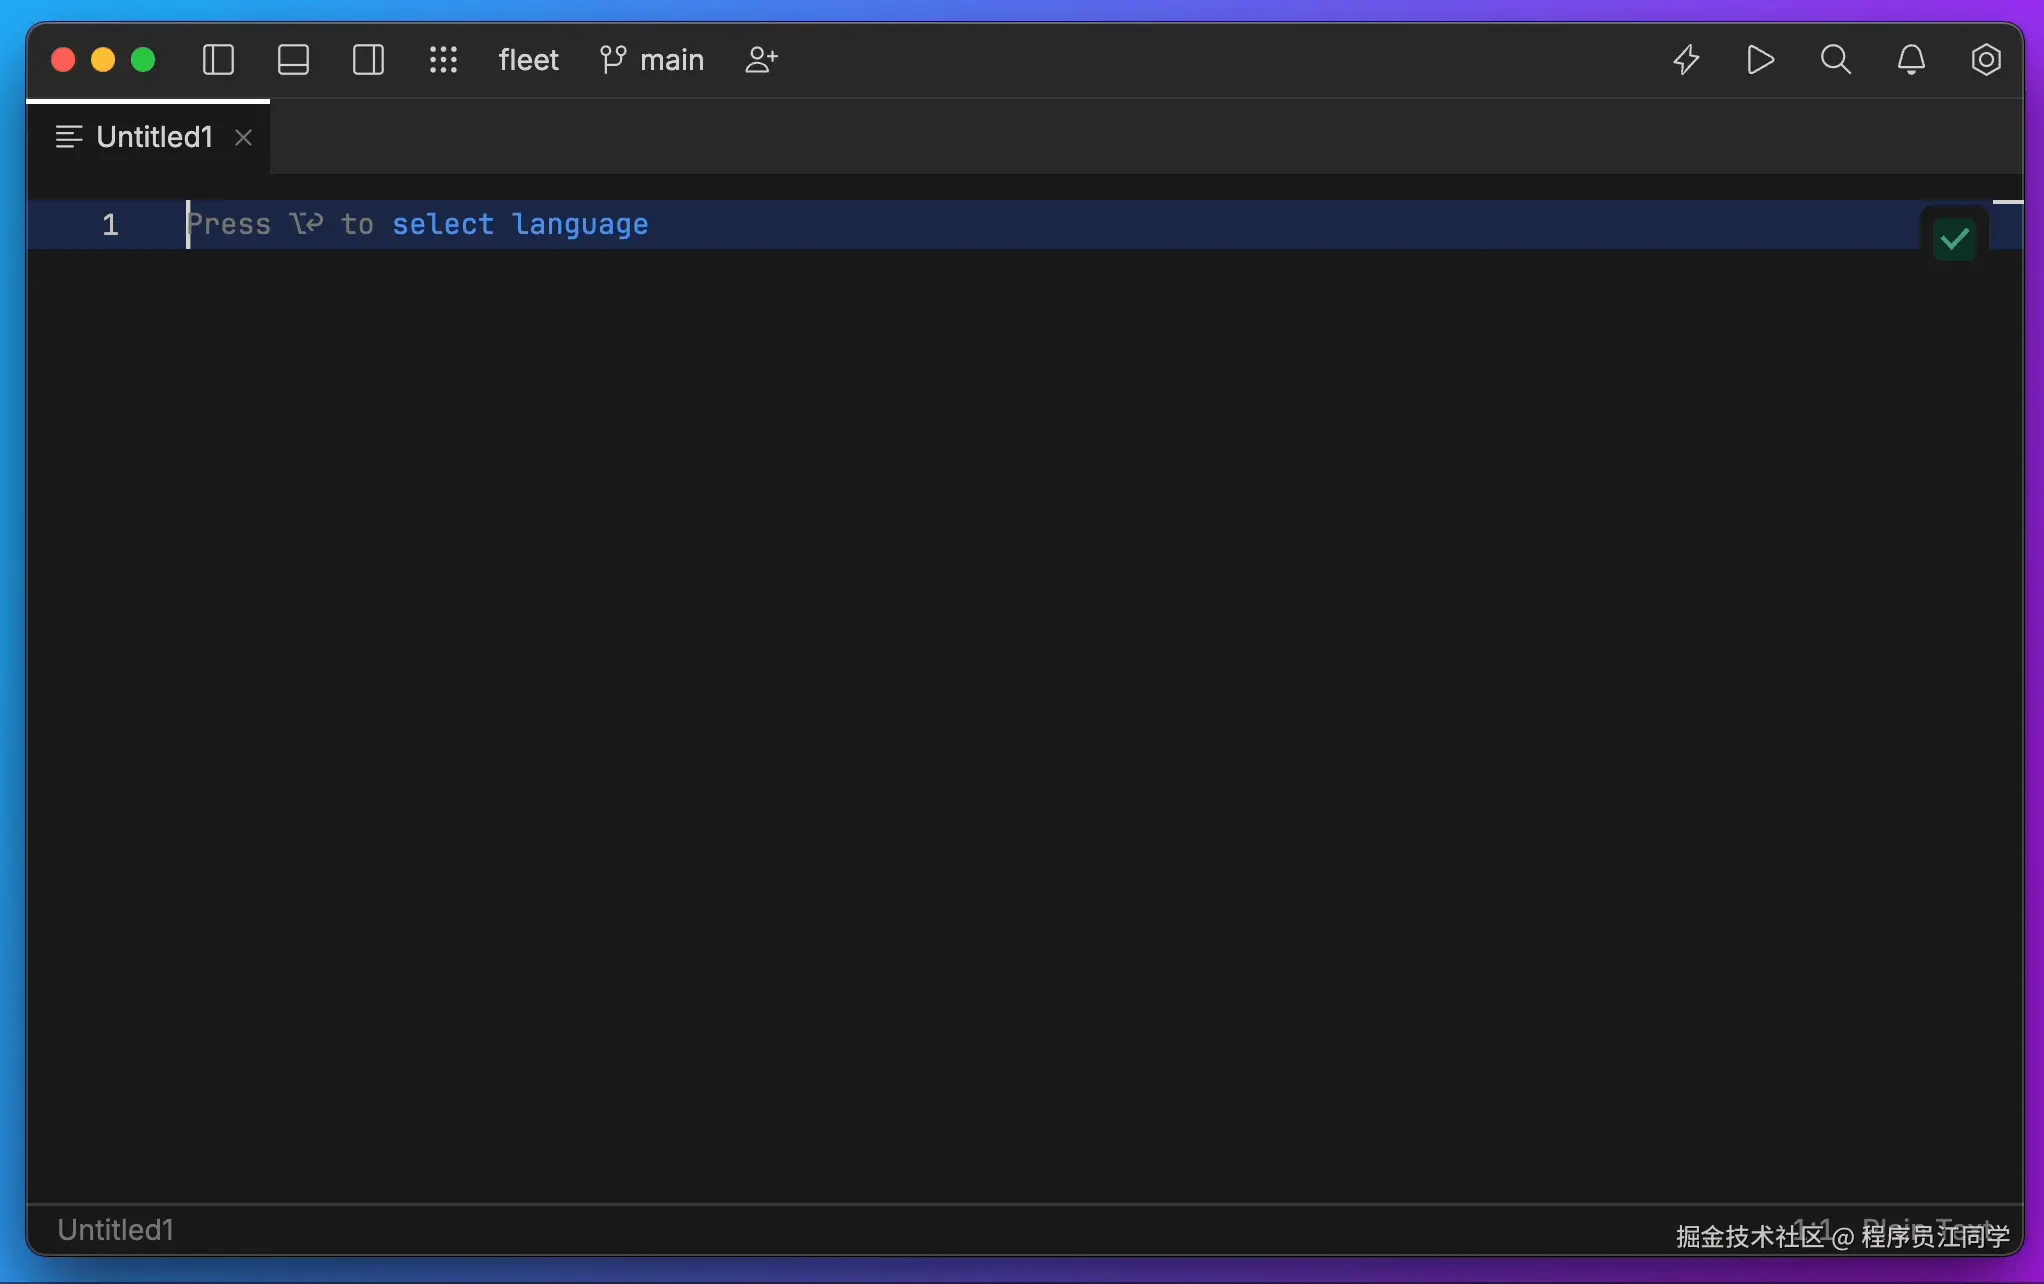This screenshot has height=1284, width=2044.
Task: Toggle the bottom panel view
Action: (x=293, y=60)
